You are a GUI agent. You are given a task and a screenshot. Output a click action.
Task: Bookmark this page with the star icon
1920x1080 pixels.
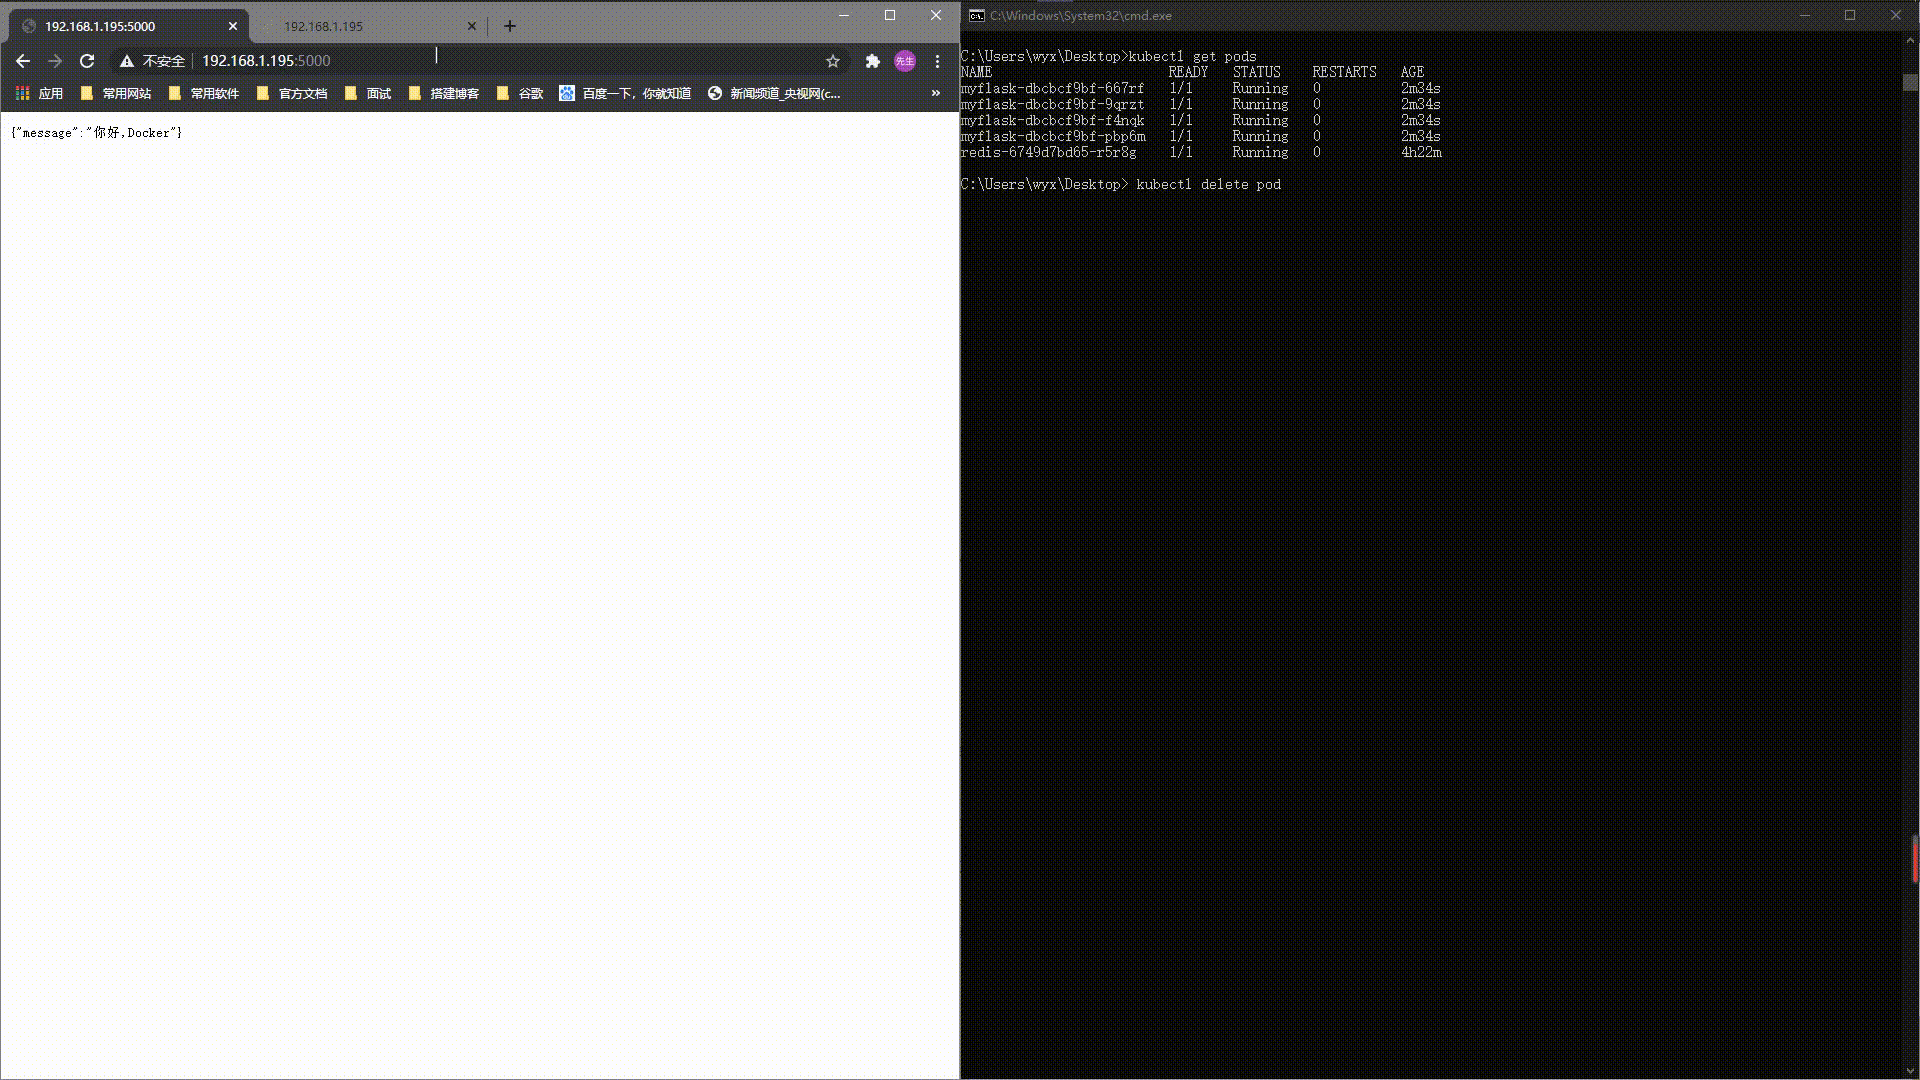click(833, 61)
